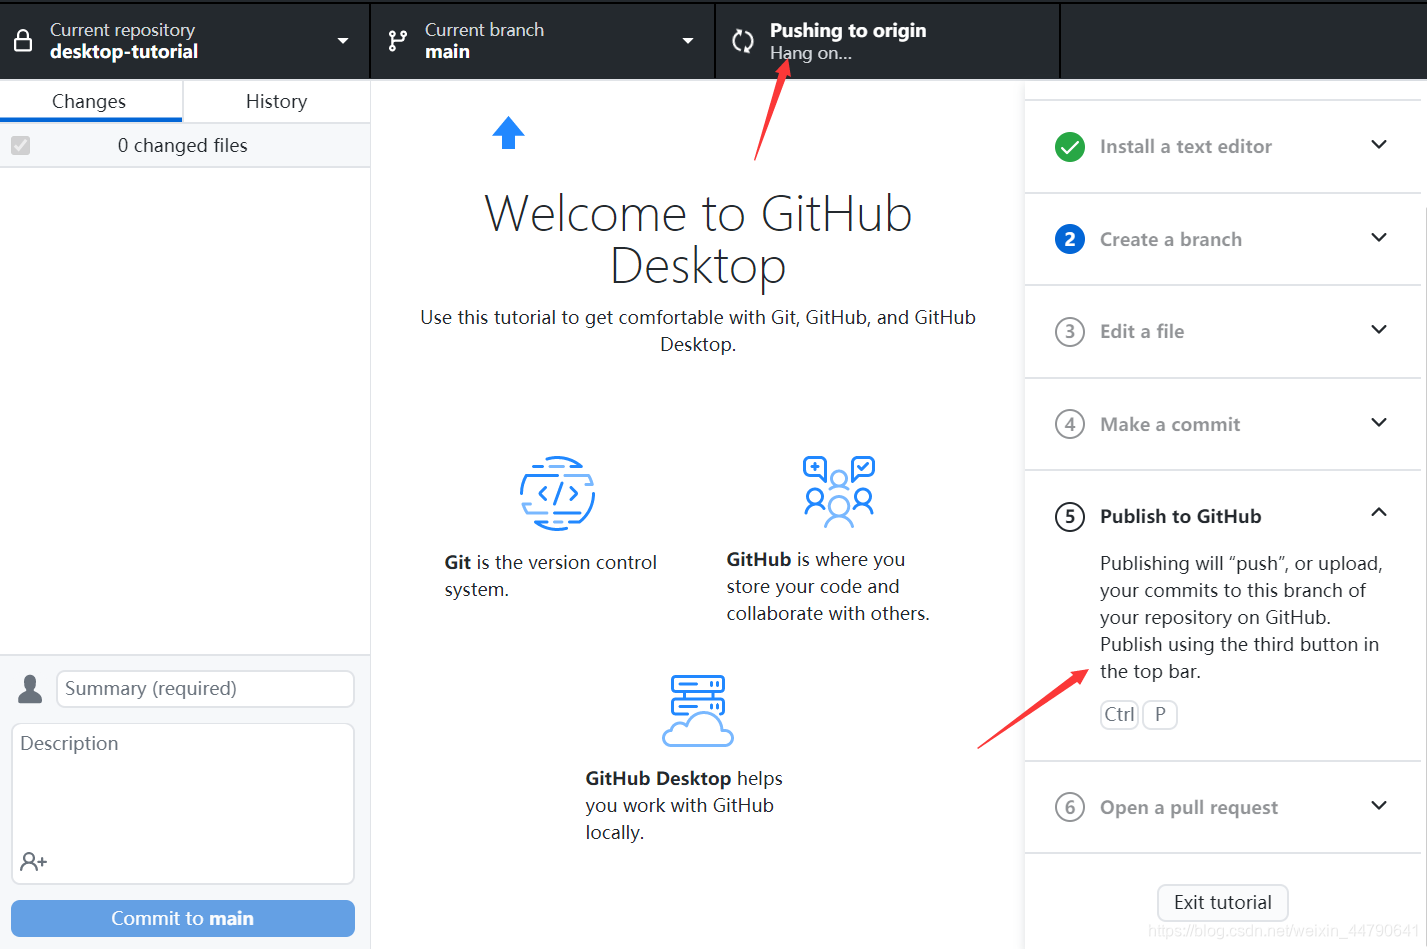Click the Exit tutorial button
This screenshot has height=949, width=1427.
(x=1223, y=902)
